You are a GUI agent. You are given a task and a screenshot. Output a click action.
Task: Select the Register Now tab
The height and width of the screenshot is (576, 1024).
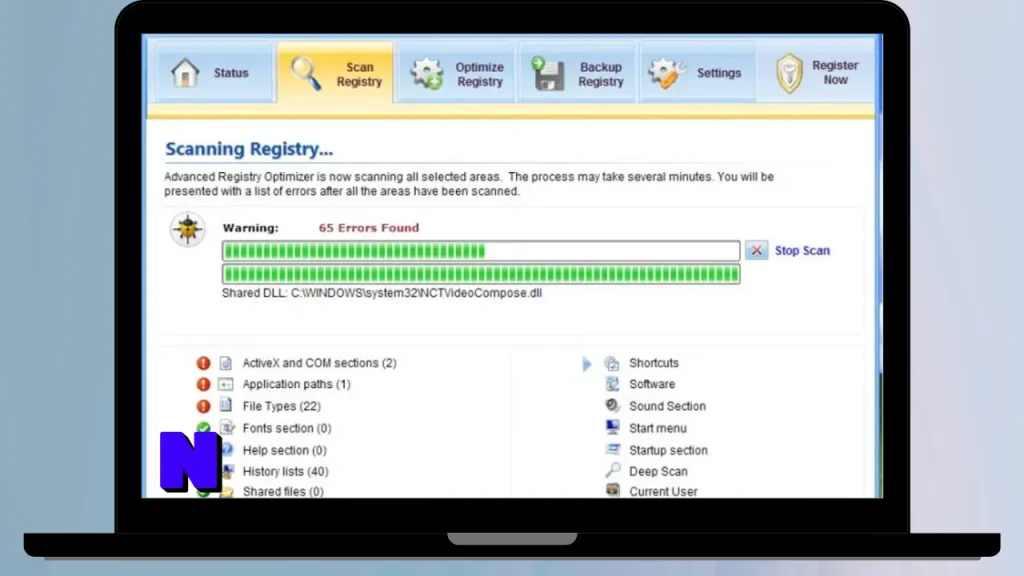(x=816, y=72)
